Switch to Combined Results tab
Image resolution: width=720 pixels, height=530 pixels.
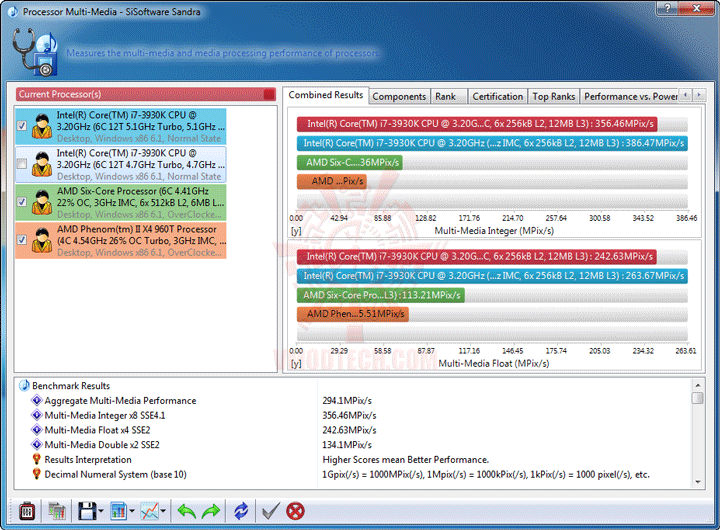coord(326,95)
